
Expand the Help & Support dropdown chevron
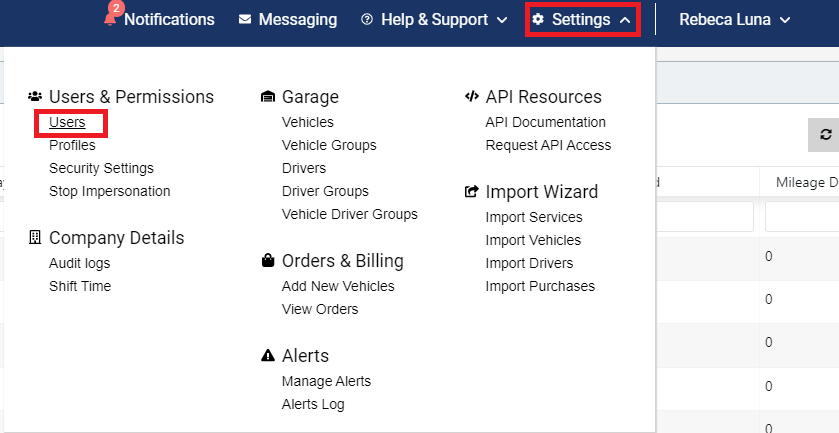(502, 20)
